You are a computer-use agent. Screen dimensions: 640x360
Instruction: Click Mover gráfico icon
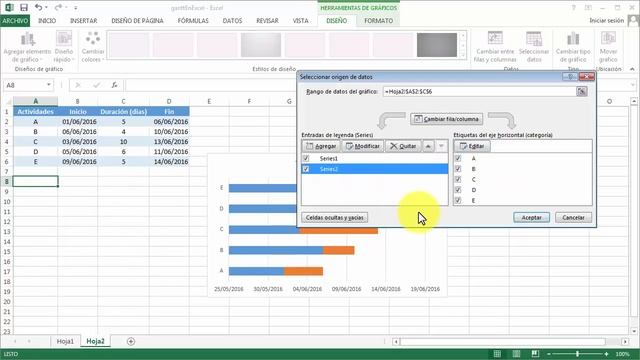click(608, 48)
